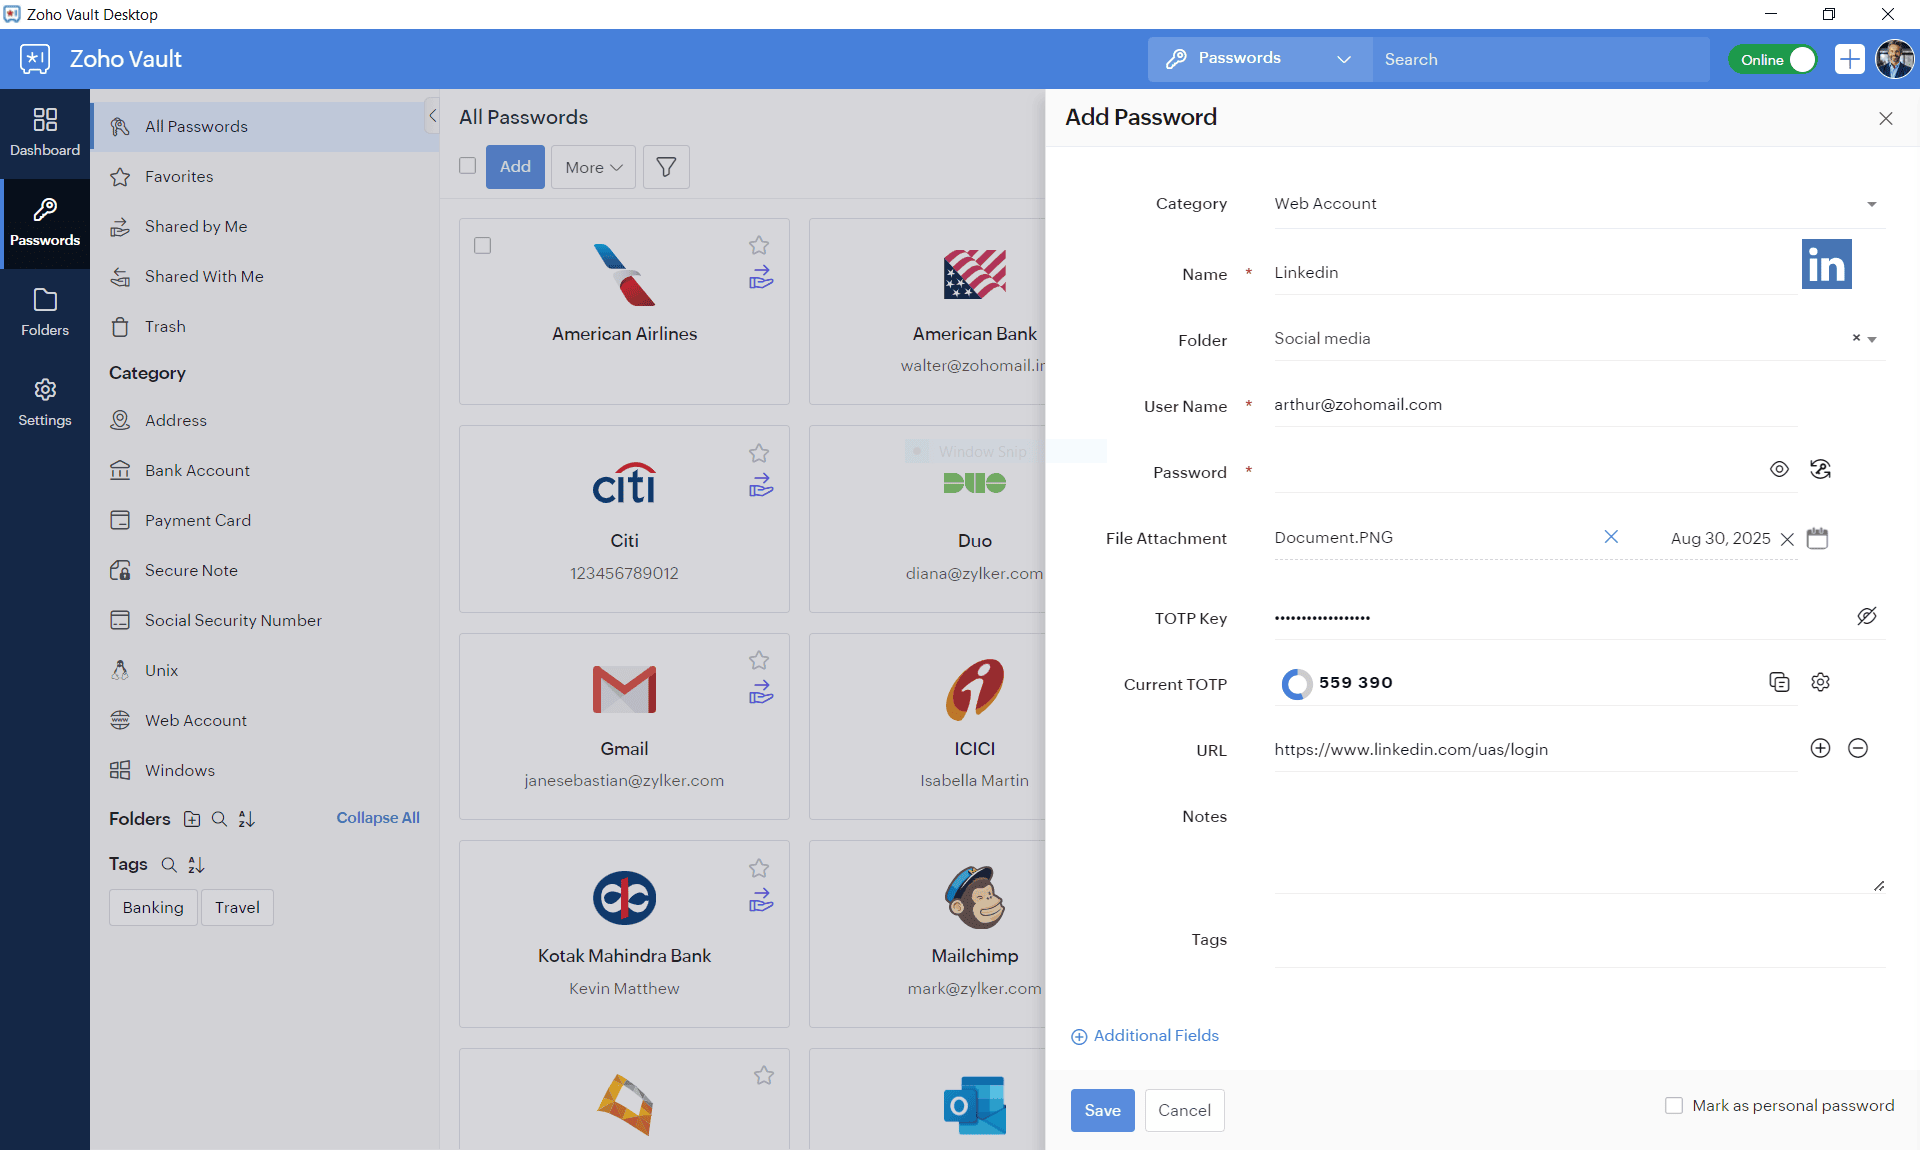The height and width of the screenshot is (1150, 1920).
Task: Open the user profile avatar
Action: click(1894, 59)
